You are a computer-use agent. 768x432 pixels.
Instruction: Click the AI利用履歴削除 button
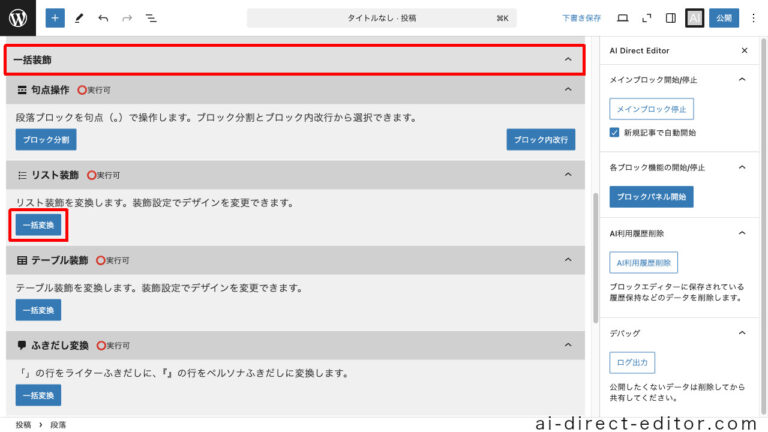(x=644, y=263)
